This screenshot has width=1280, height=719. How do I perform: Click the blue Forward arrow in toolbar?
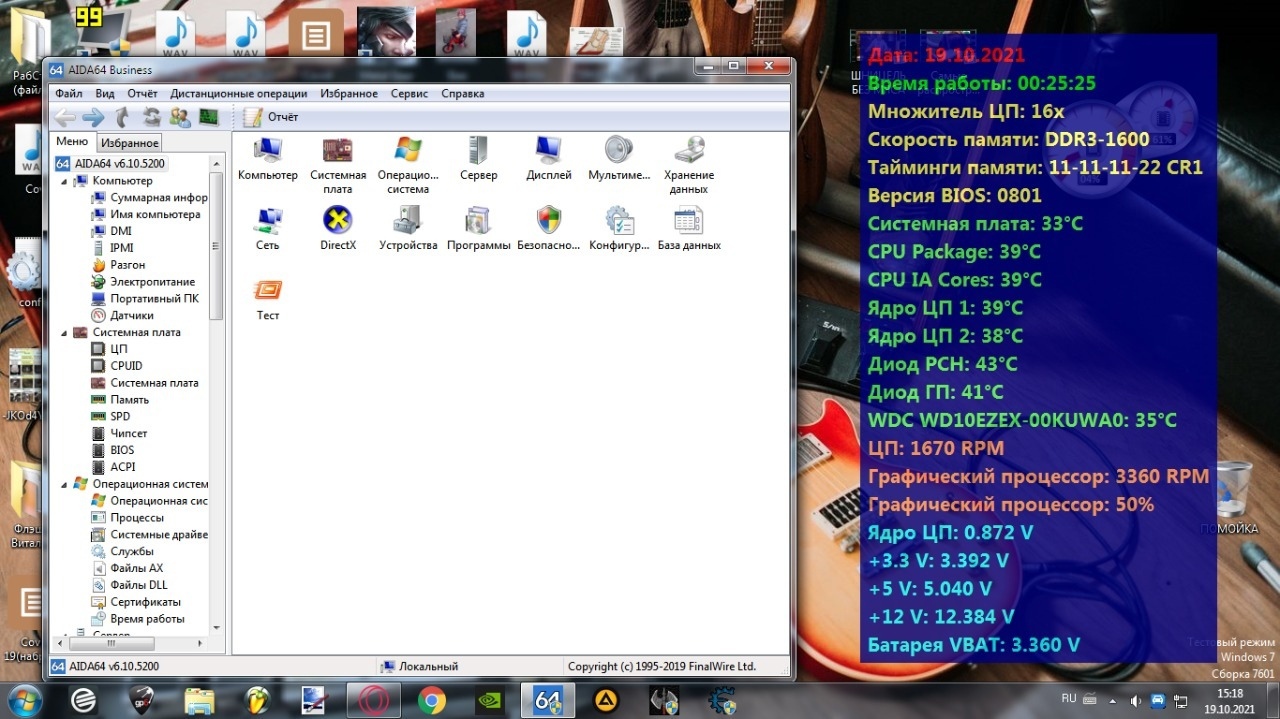click(x=93, y=117)
